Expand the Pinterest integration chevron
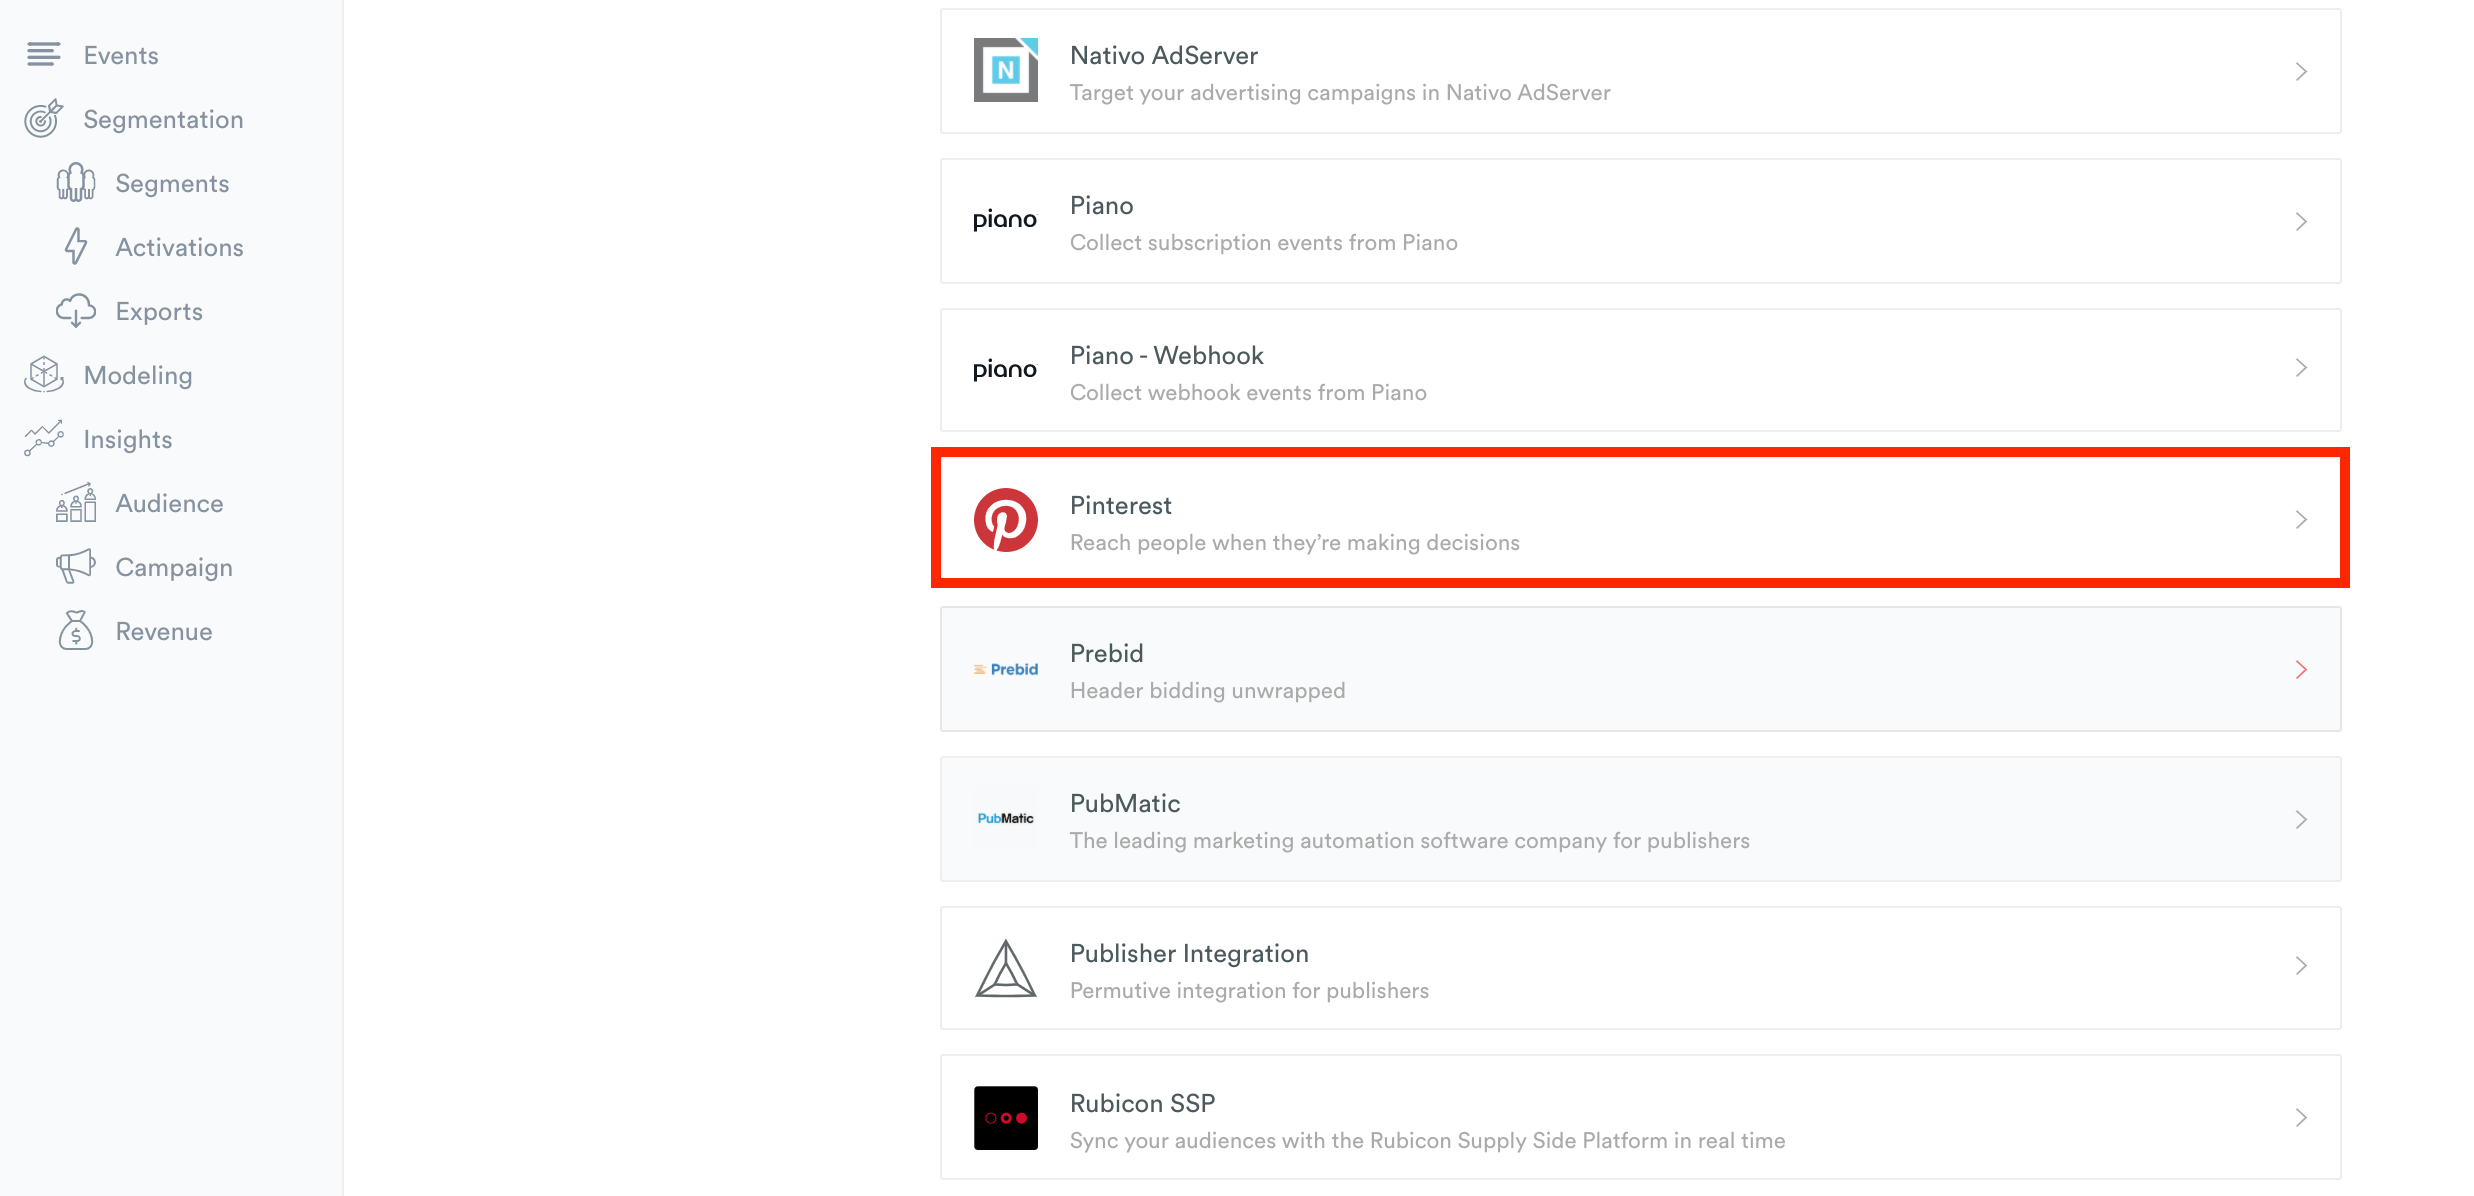This screenshot has width=2474, height=1196. pyautogui.click(x=2302, y=519)
